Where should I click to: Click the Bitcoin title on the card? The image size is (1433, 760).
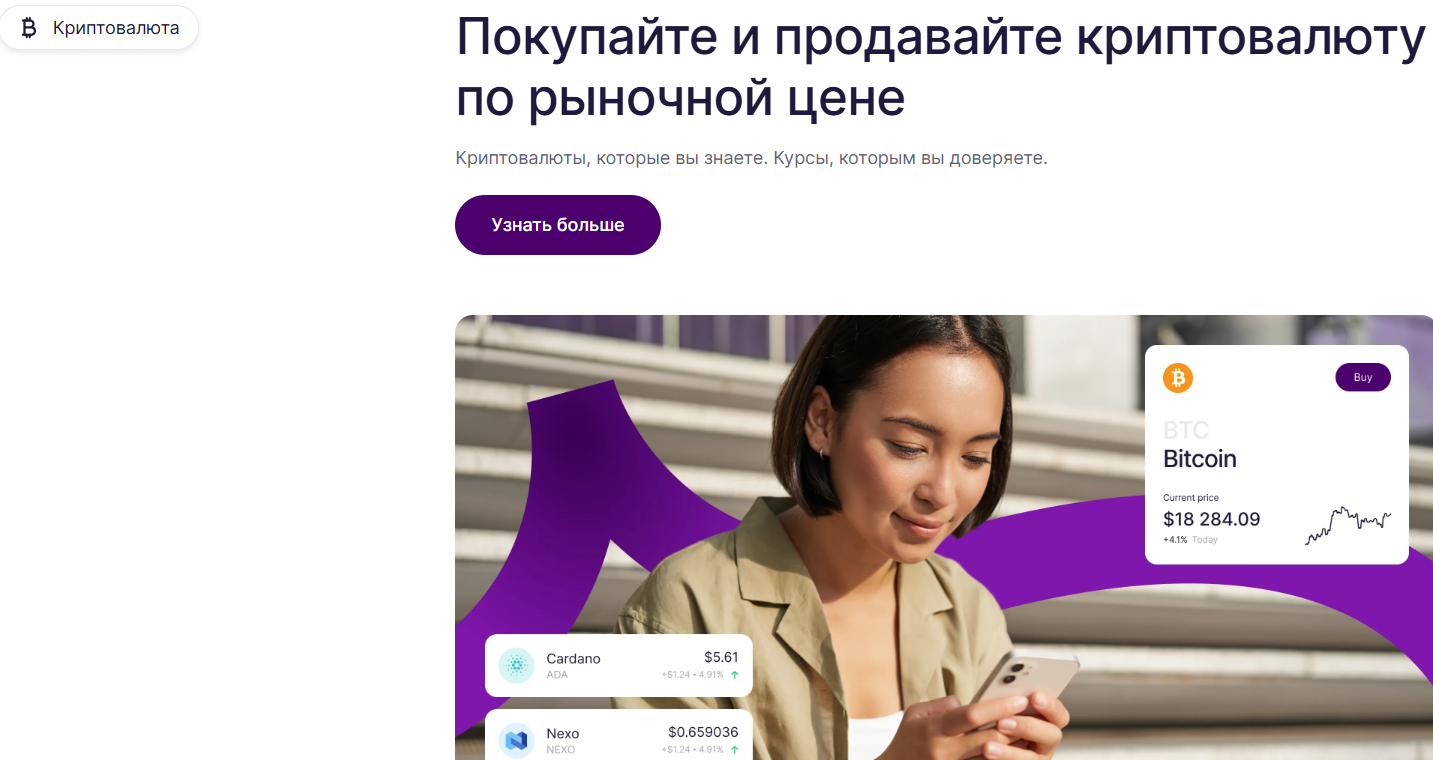pyautogui.click(x=1200, y=459)
